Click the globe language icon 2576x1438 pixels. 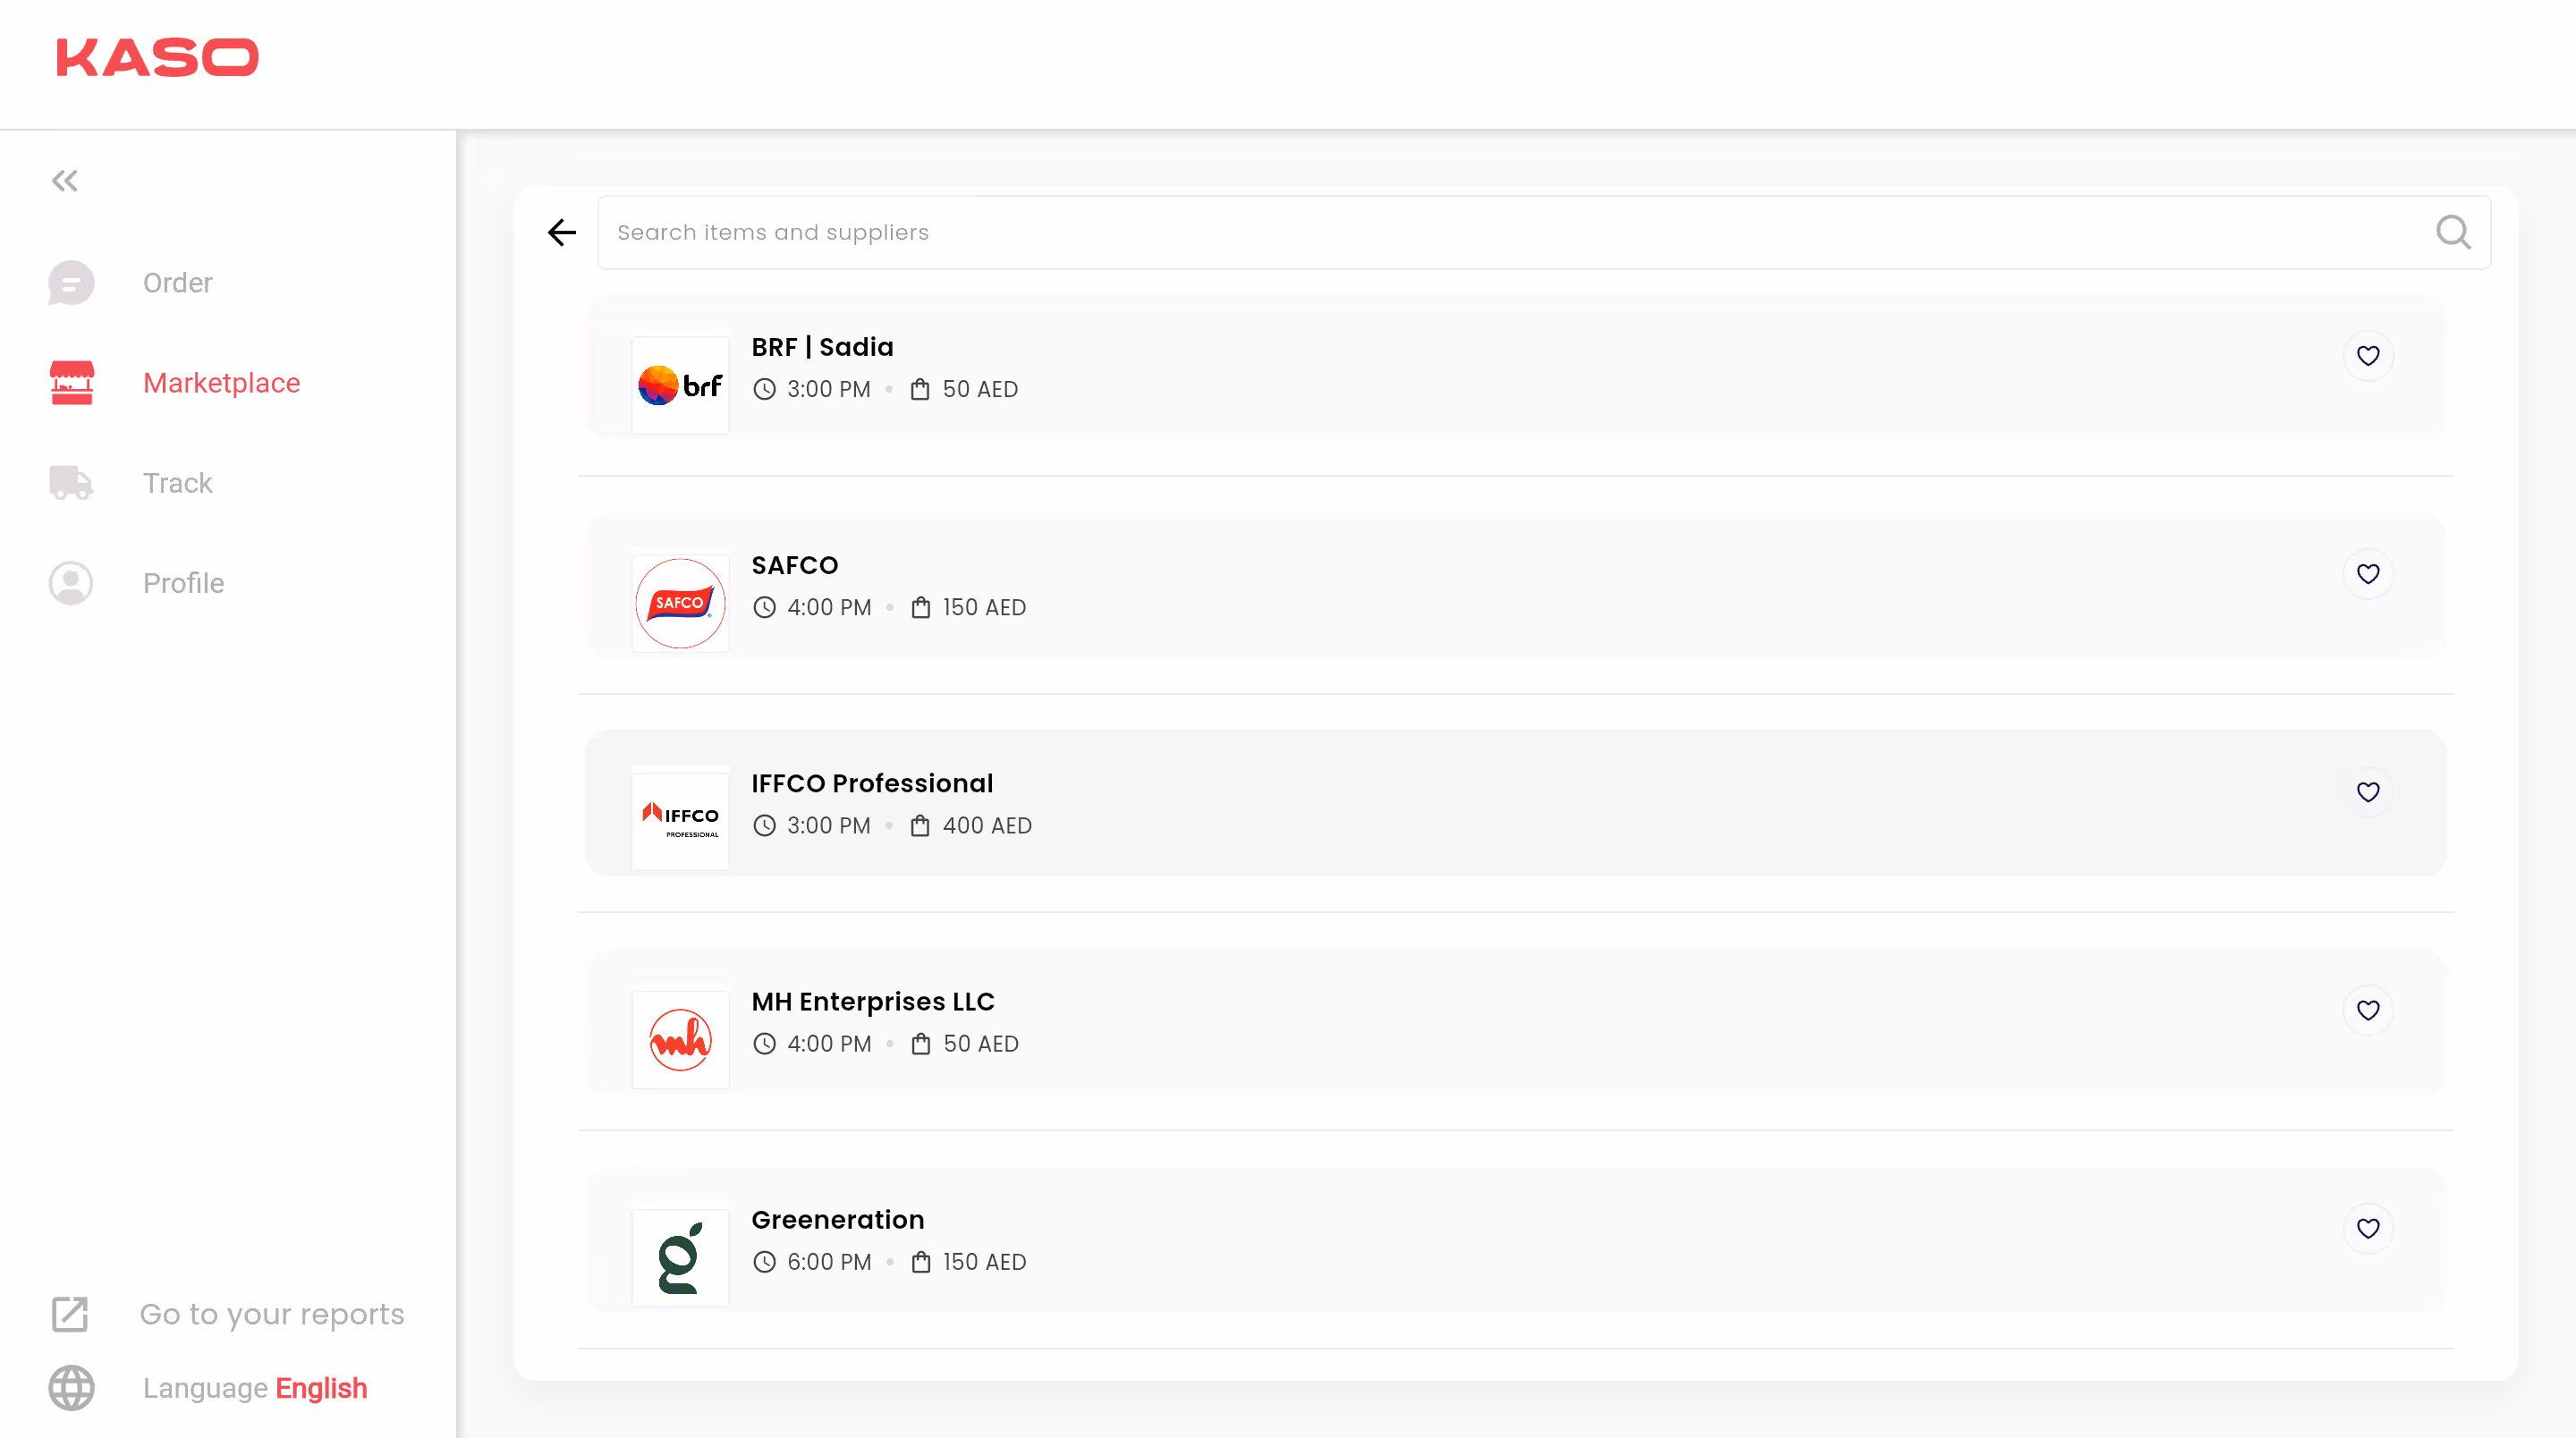[71, 1388]
